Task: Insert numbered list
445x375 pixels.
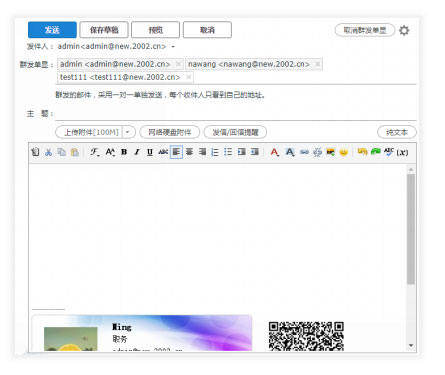Action: (215, 152)
